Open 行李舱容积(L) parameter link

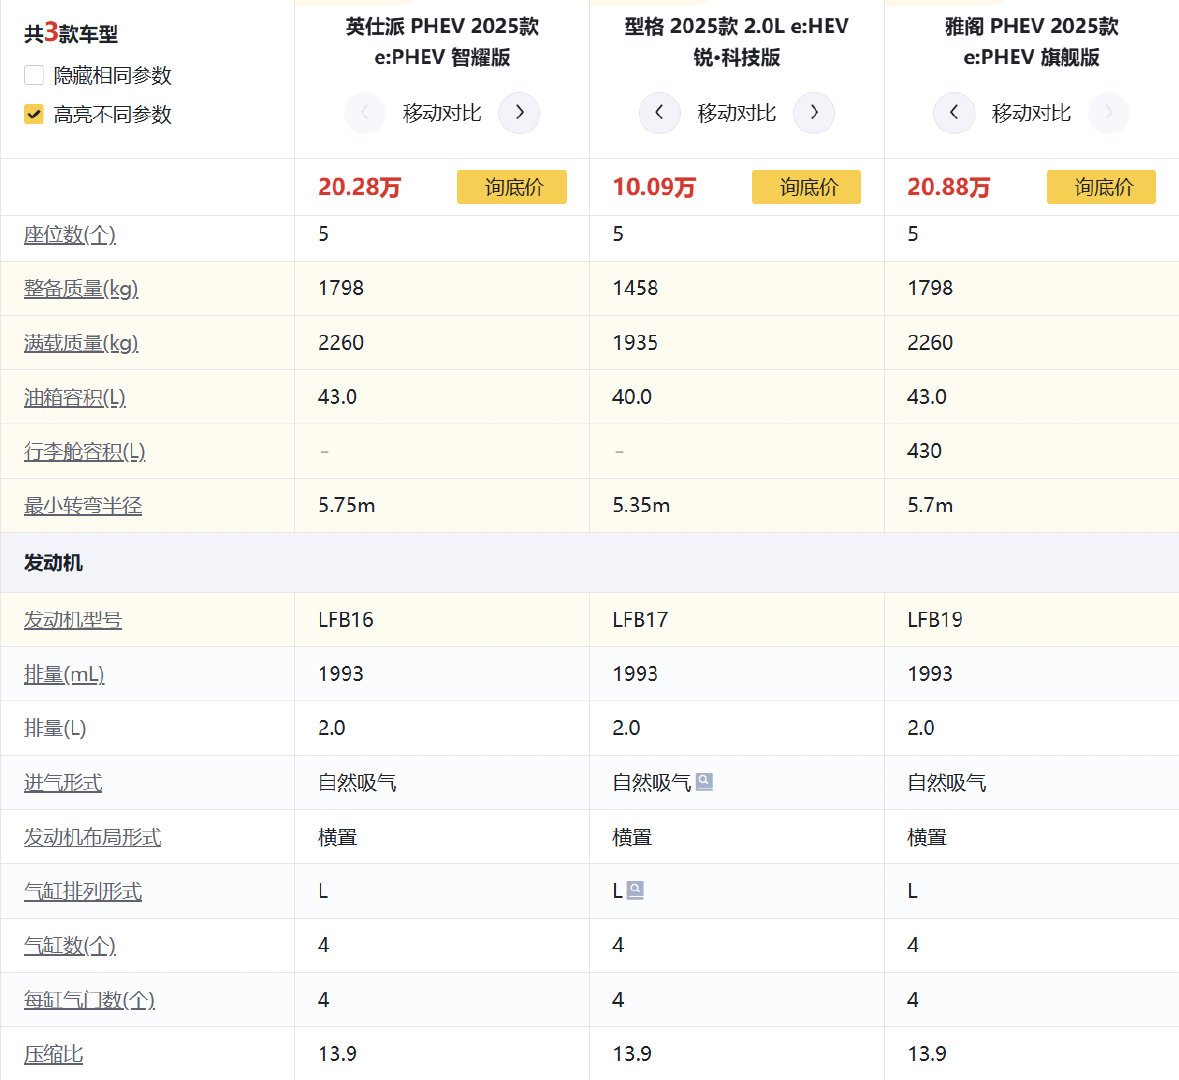[84, 451]
